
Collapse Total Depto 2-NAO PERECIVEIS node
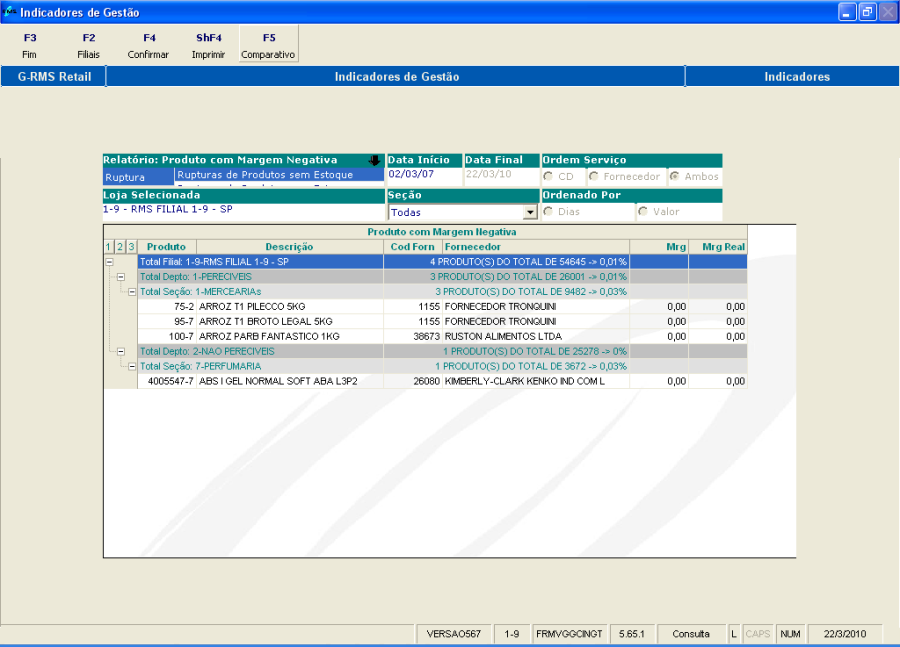121,351
